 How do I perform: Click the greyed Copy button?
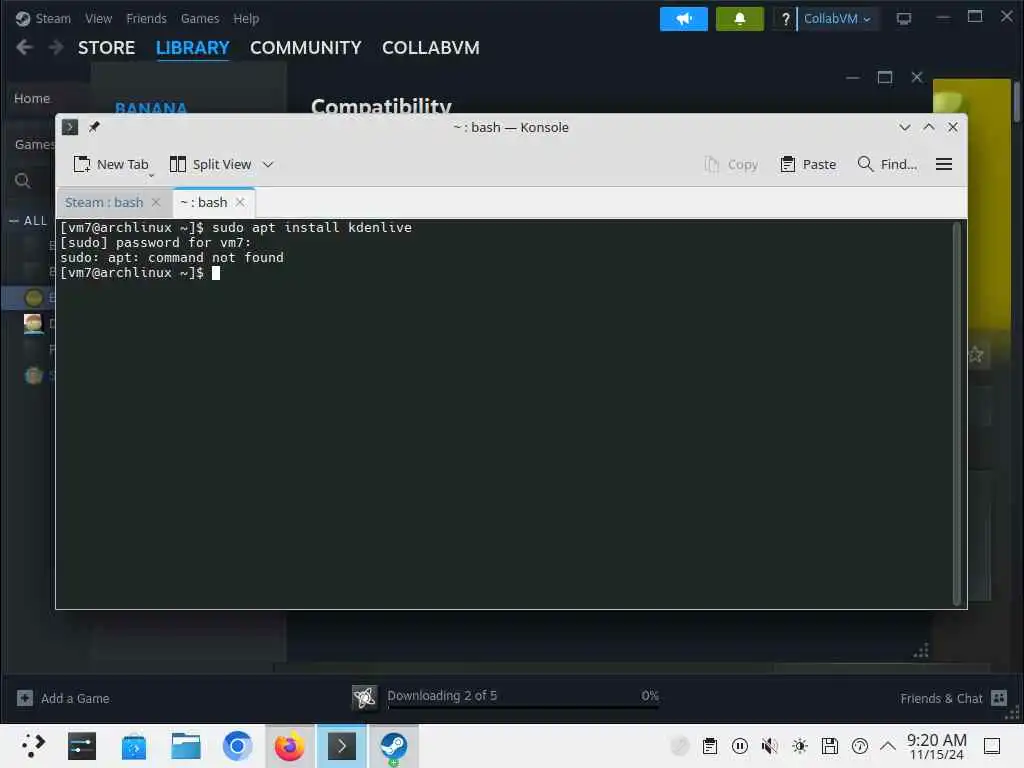pos(731,165)
